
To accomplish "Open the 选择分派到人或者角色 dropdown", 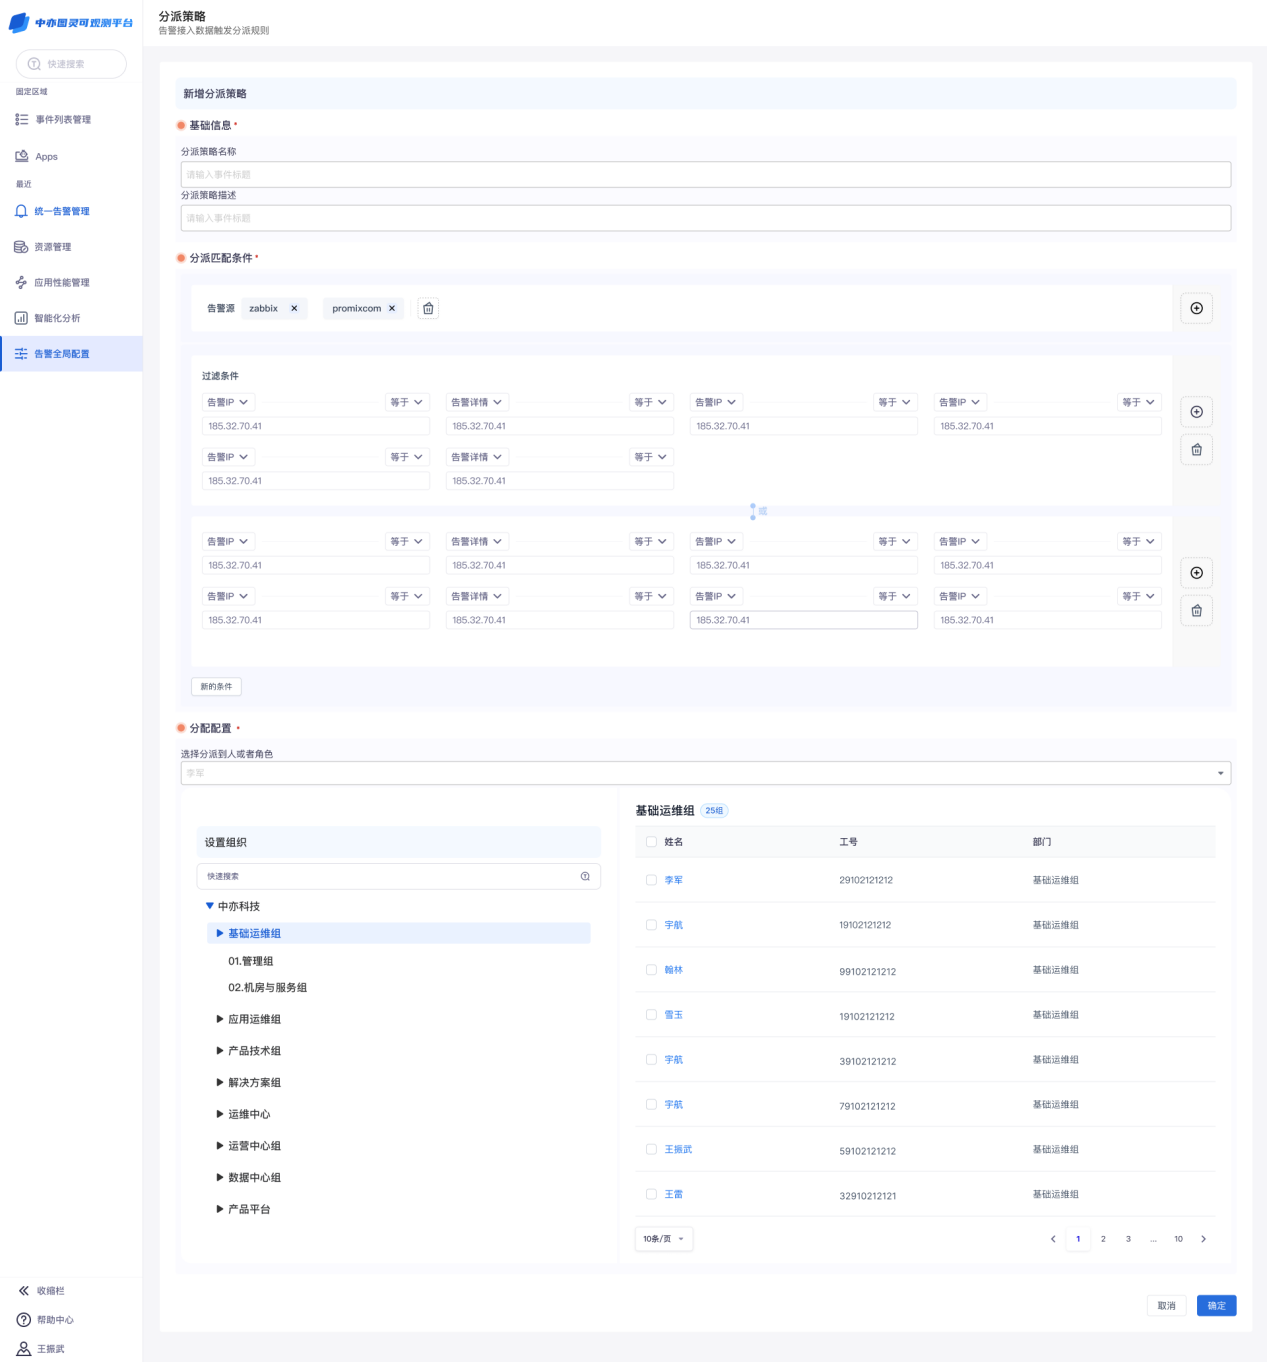I will [705, 773].
